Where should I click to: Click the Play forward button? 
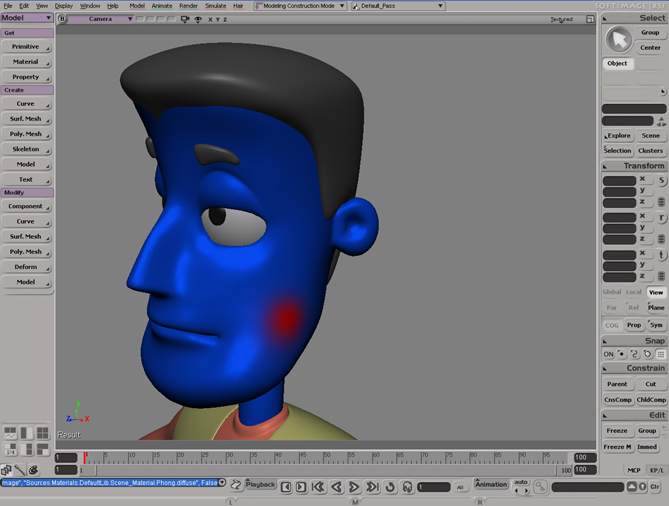click(353, 487)
